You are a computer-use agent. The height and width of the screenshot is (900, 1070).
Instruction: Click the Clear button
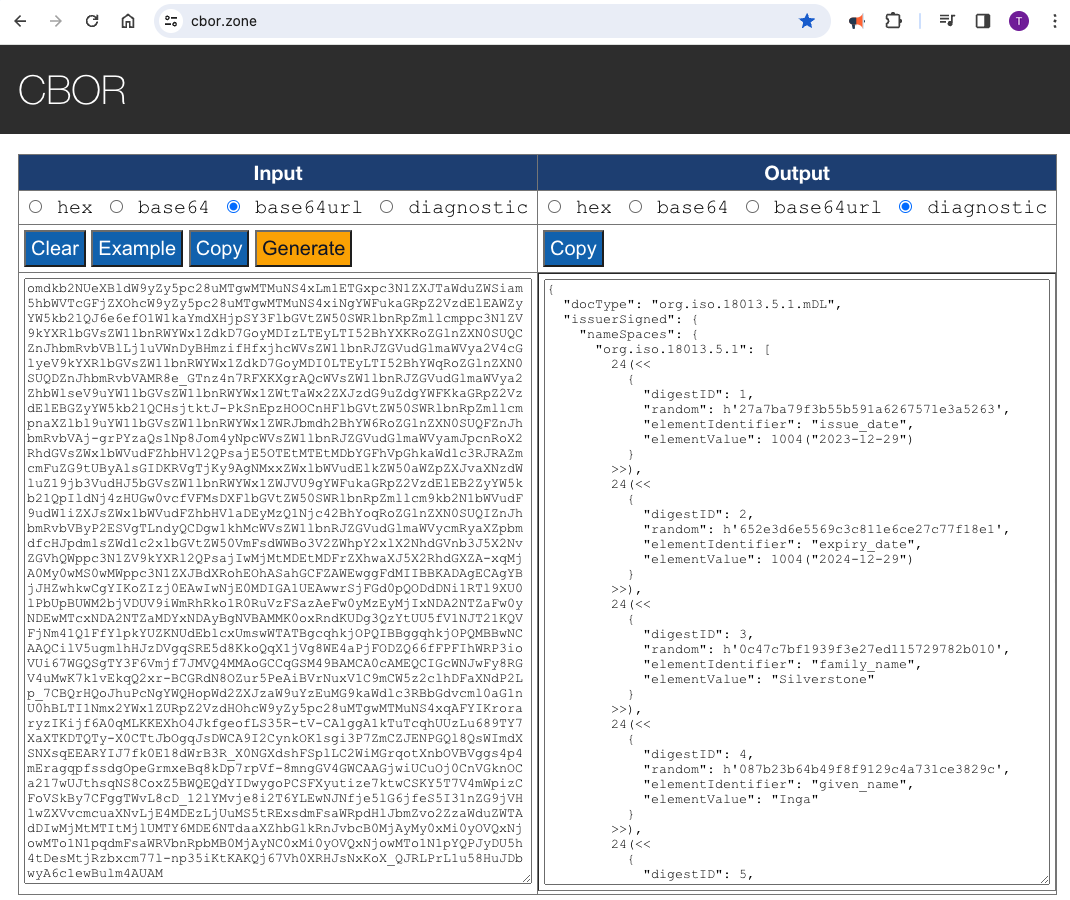pyautogui.click(x=55, y=248)
